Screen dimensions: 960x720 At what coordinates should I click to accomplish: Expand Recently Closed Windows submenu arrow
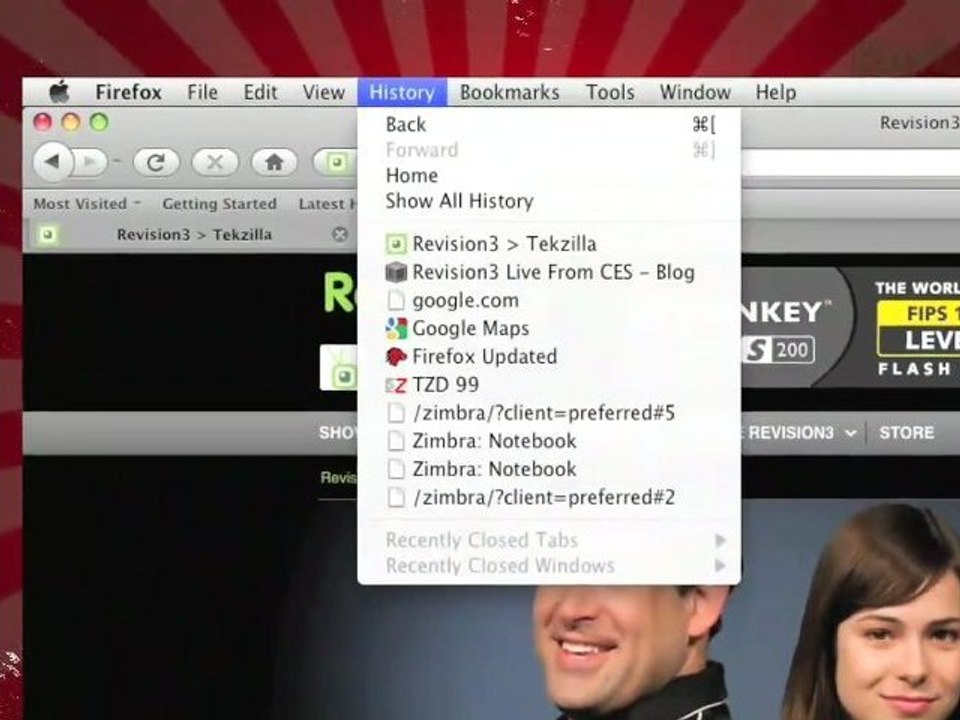pyautogui.click(x=721, y=566)
